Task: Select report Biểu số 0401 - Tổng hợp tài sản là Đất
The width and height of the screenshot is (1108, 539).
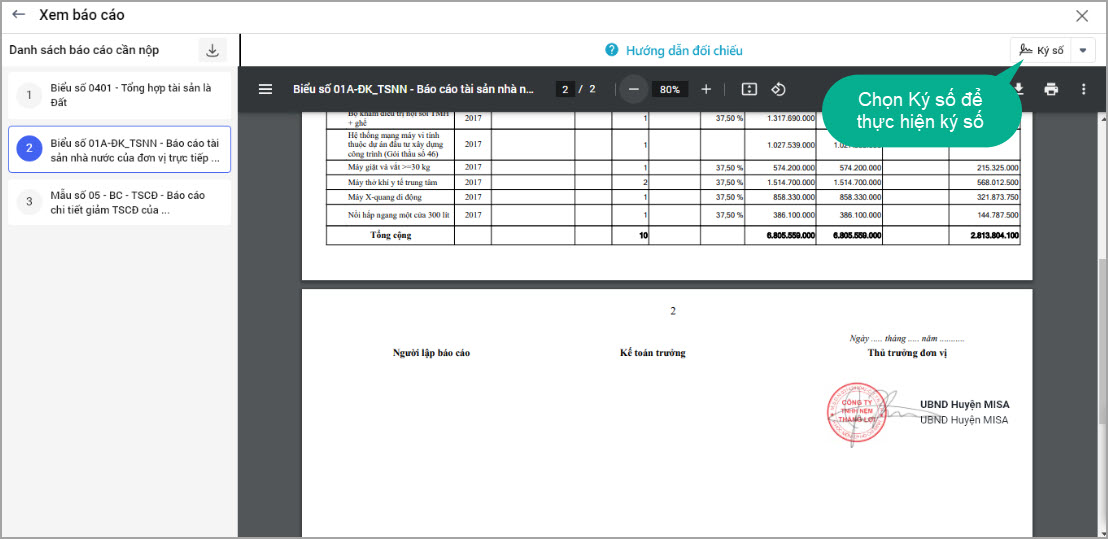Action: [119, 95]
